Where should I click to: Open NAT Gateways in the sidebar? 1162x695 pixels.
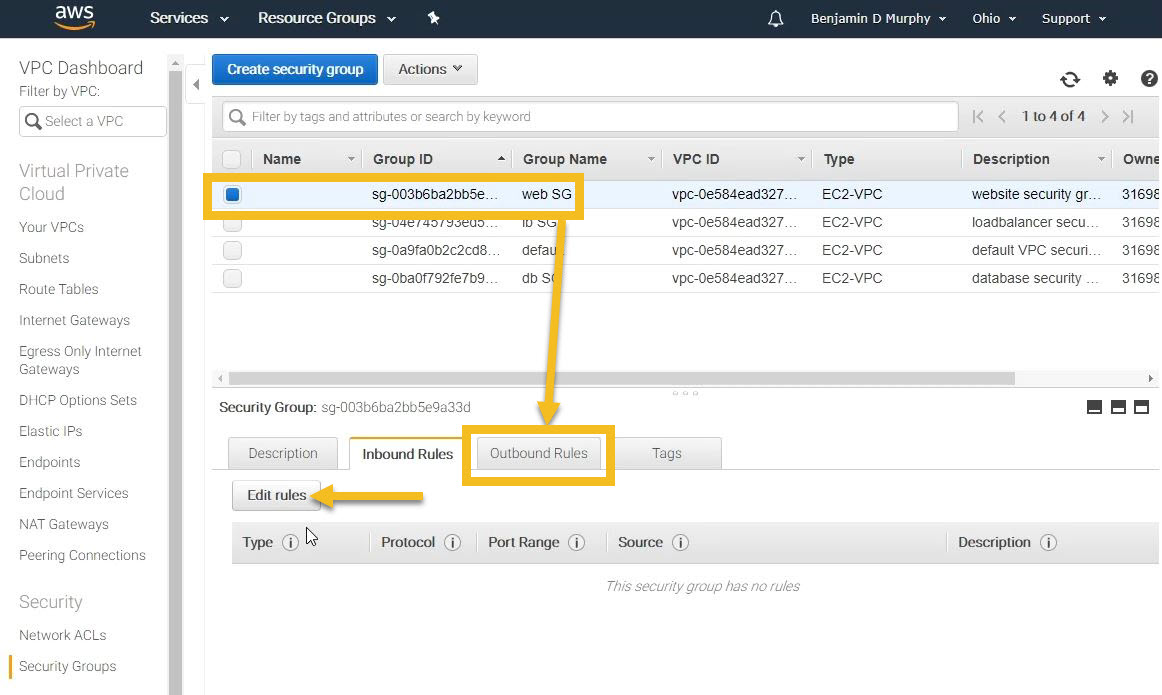(64, 525)
